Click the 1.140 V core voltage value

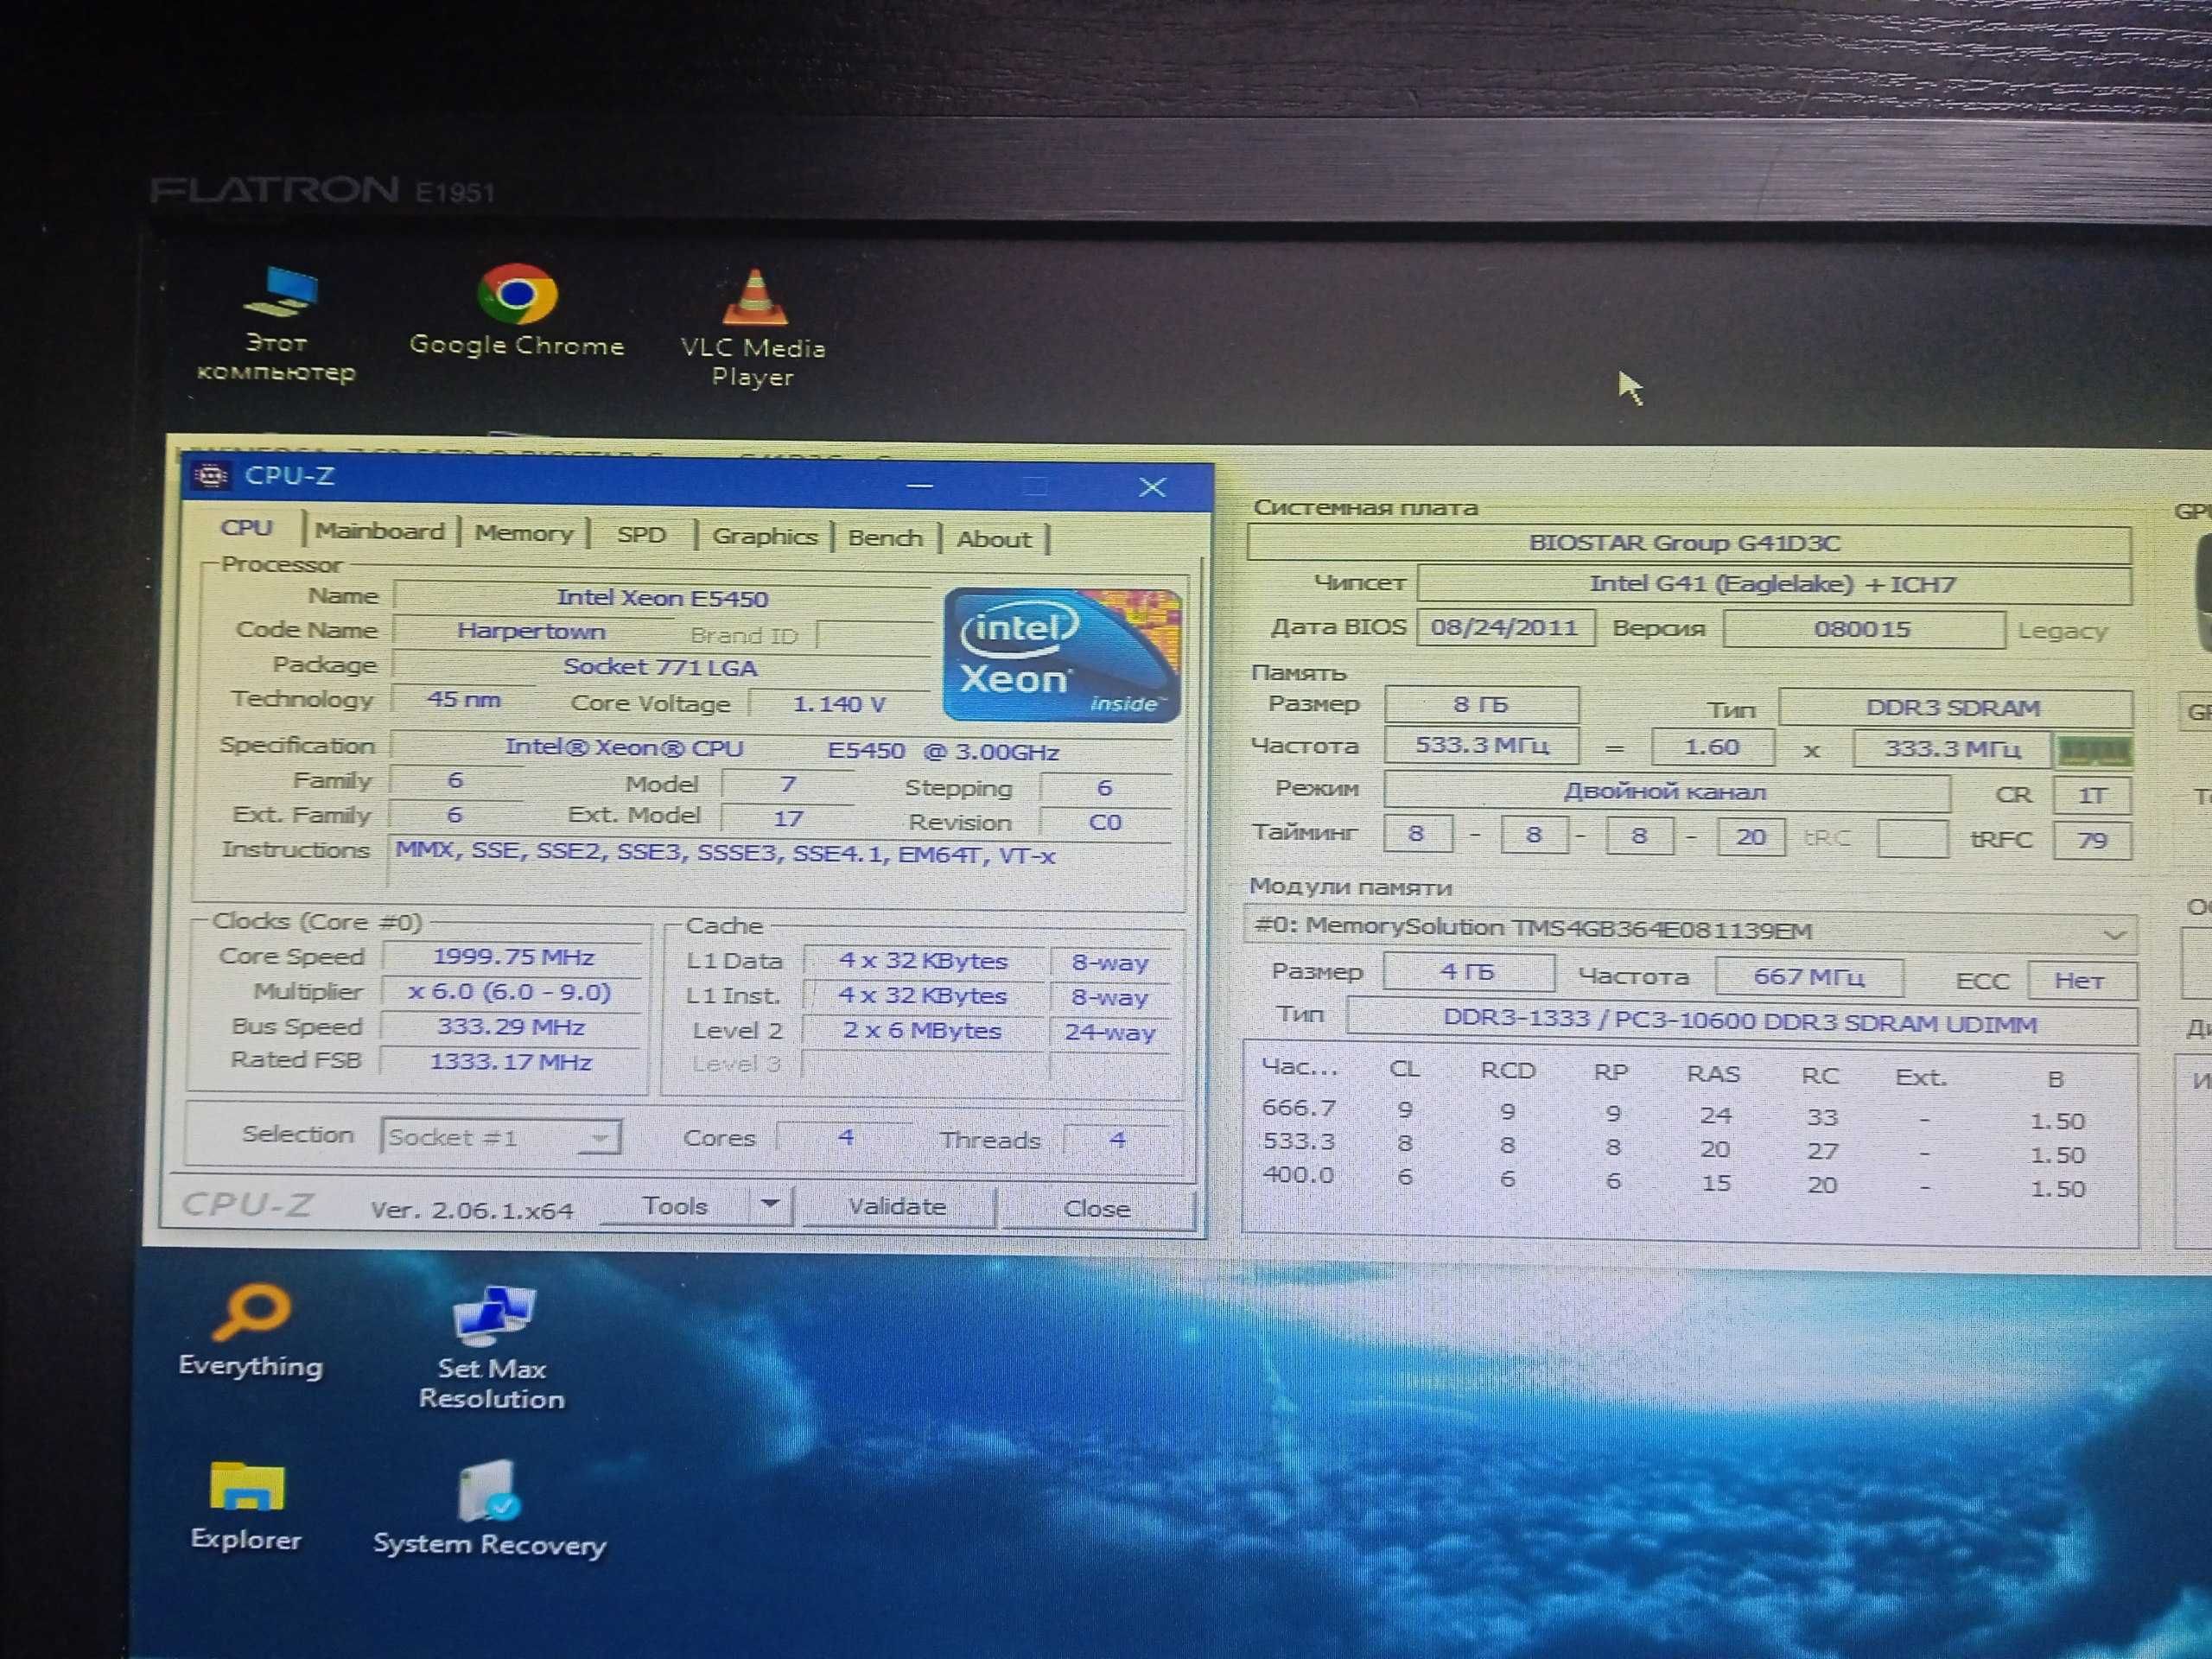click(839, 704)
